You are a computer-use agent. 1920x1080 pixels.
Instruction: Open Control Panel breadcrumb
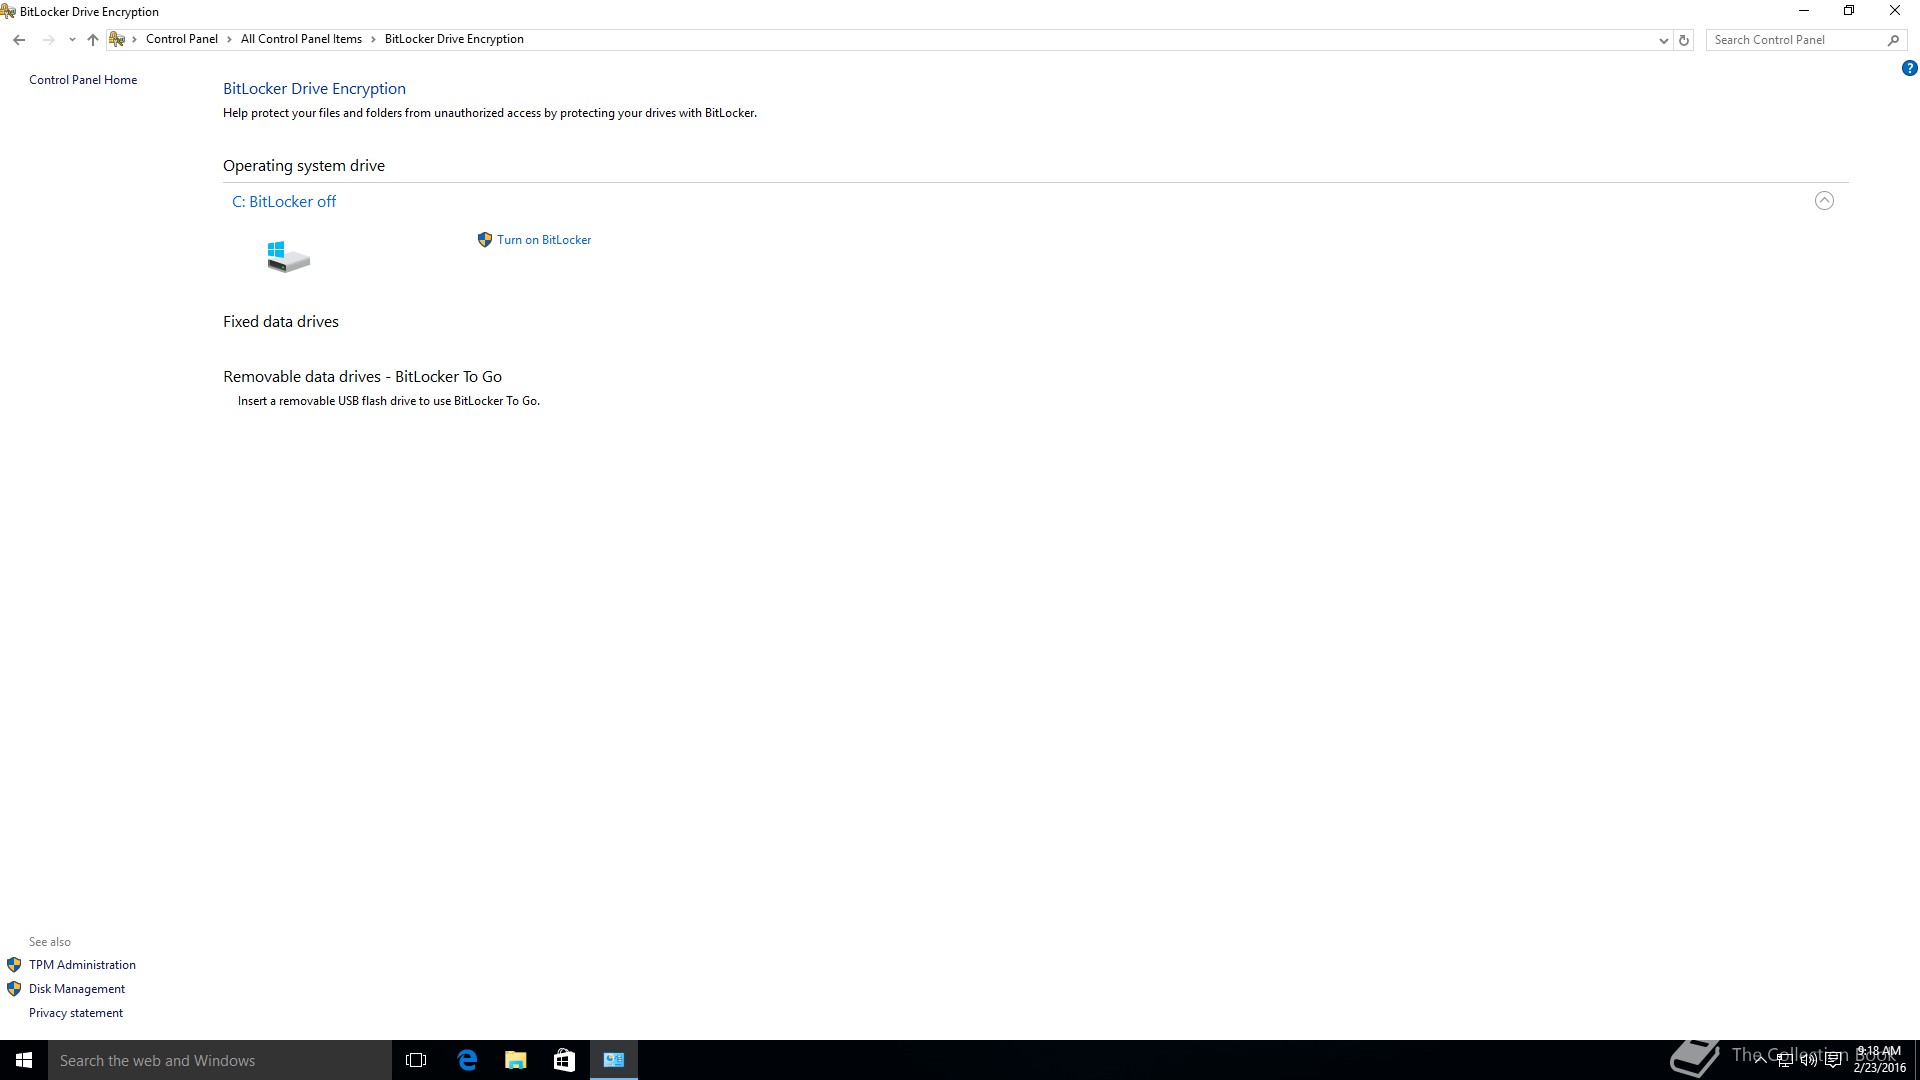182,39
